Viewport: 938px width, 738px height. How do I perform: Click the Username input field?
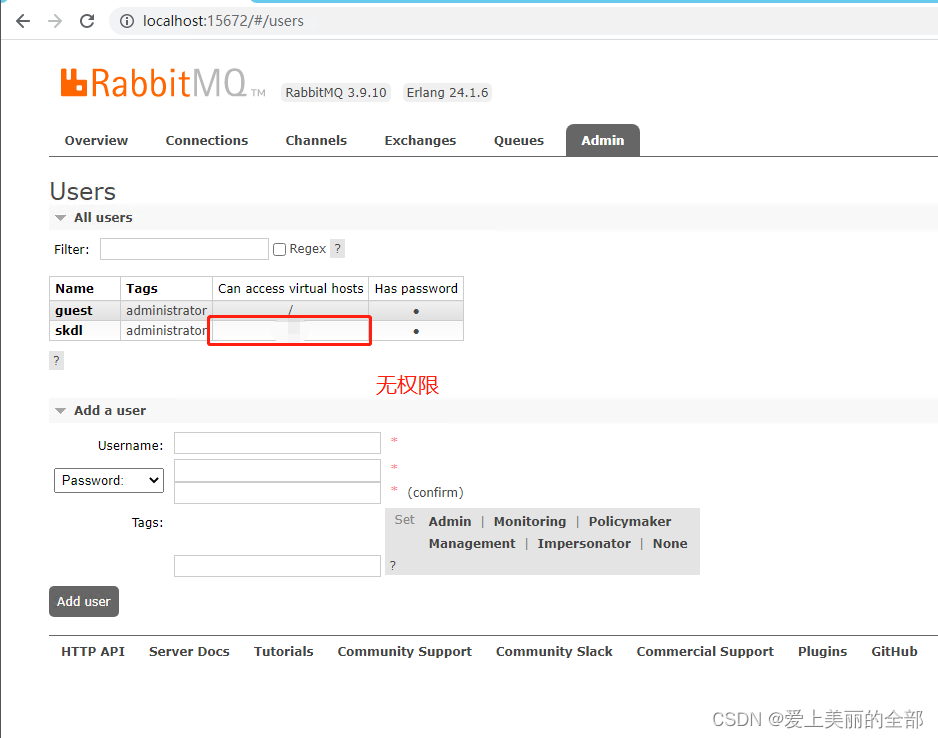tap(277, 442)
